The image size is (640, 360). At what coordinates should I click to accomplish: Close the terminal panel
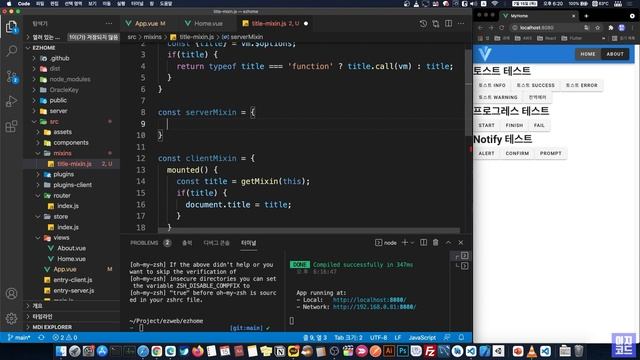point(461,242)
